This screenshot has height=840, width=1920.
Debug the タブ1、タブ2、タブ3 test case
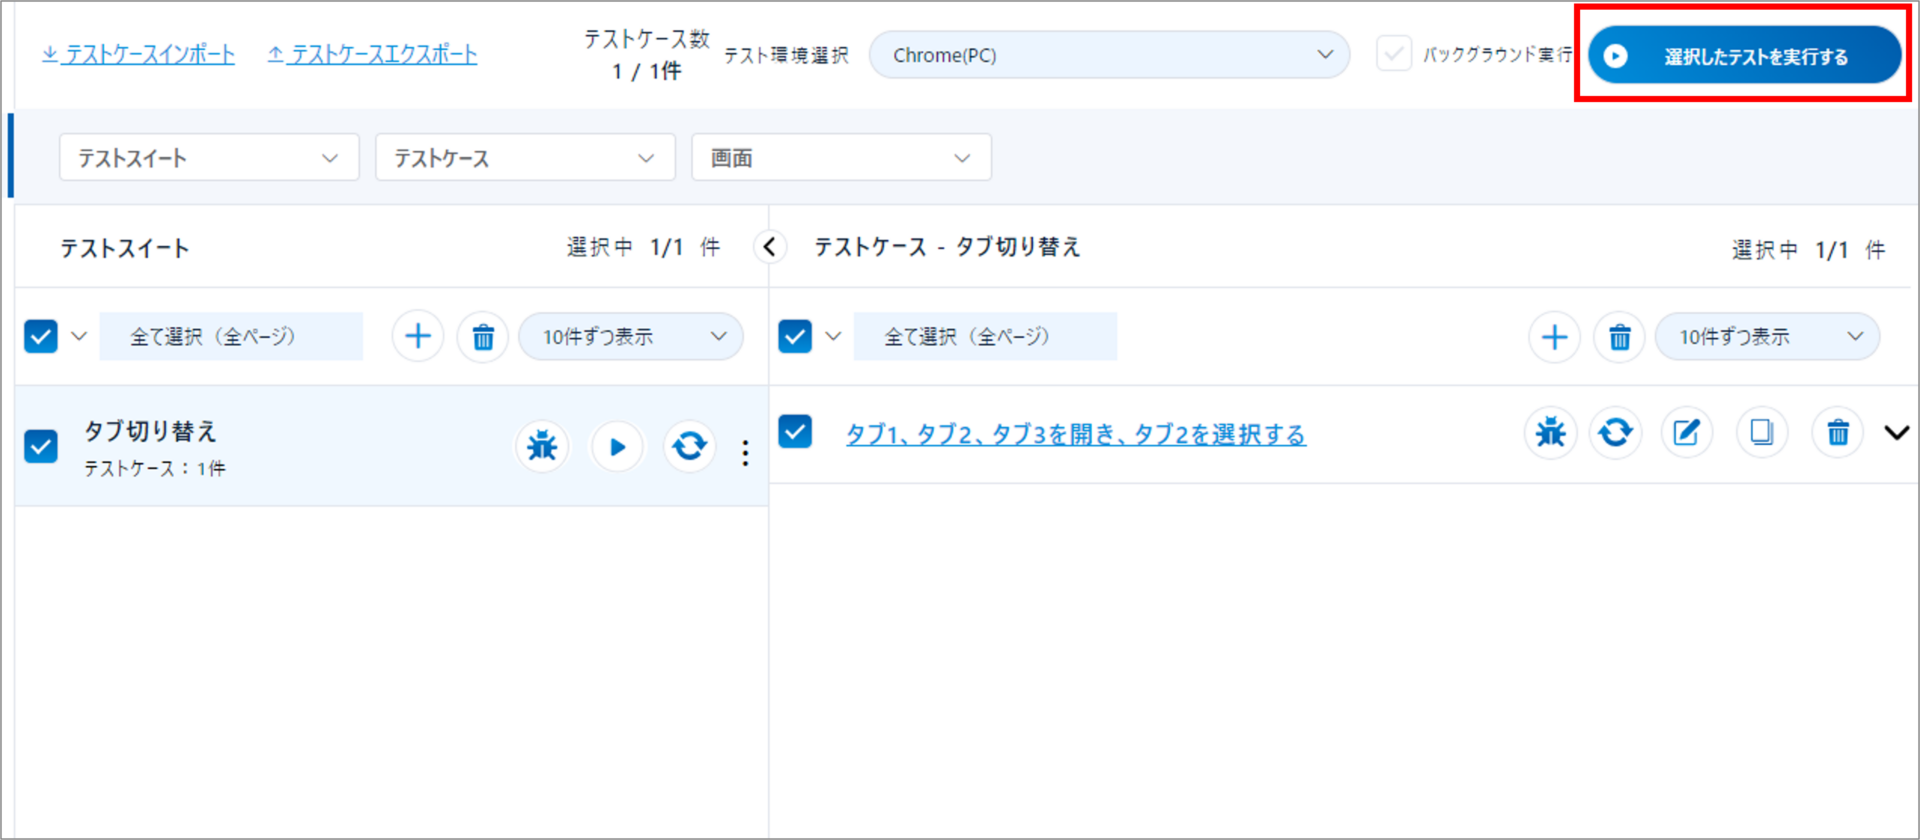pyautogui.click(x=1551, y=433)
